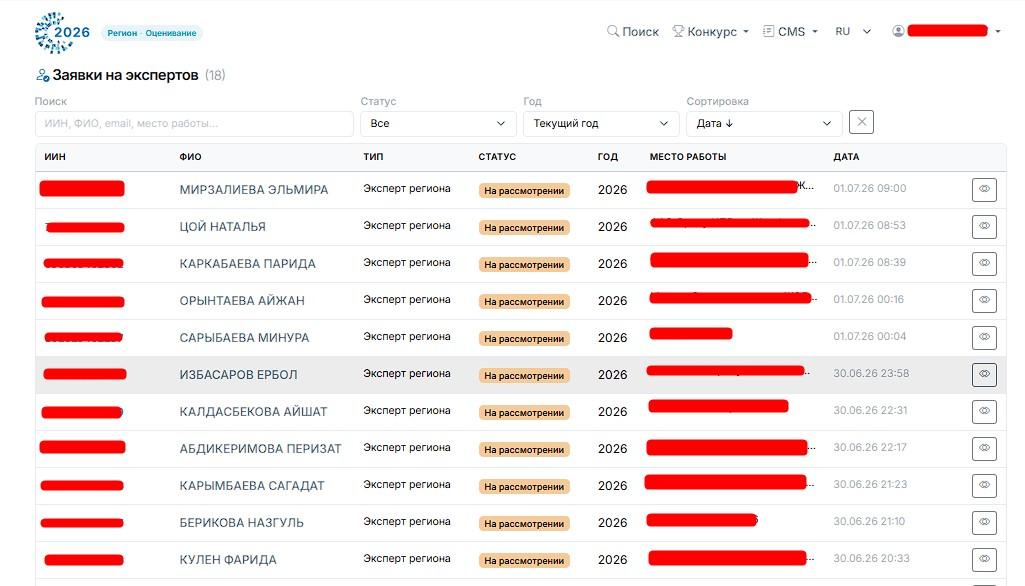This screenshot has width=1025, height=586.
Task: Click the search input field for ИИН, ФИО
Action: (x=194, y=124)
